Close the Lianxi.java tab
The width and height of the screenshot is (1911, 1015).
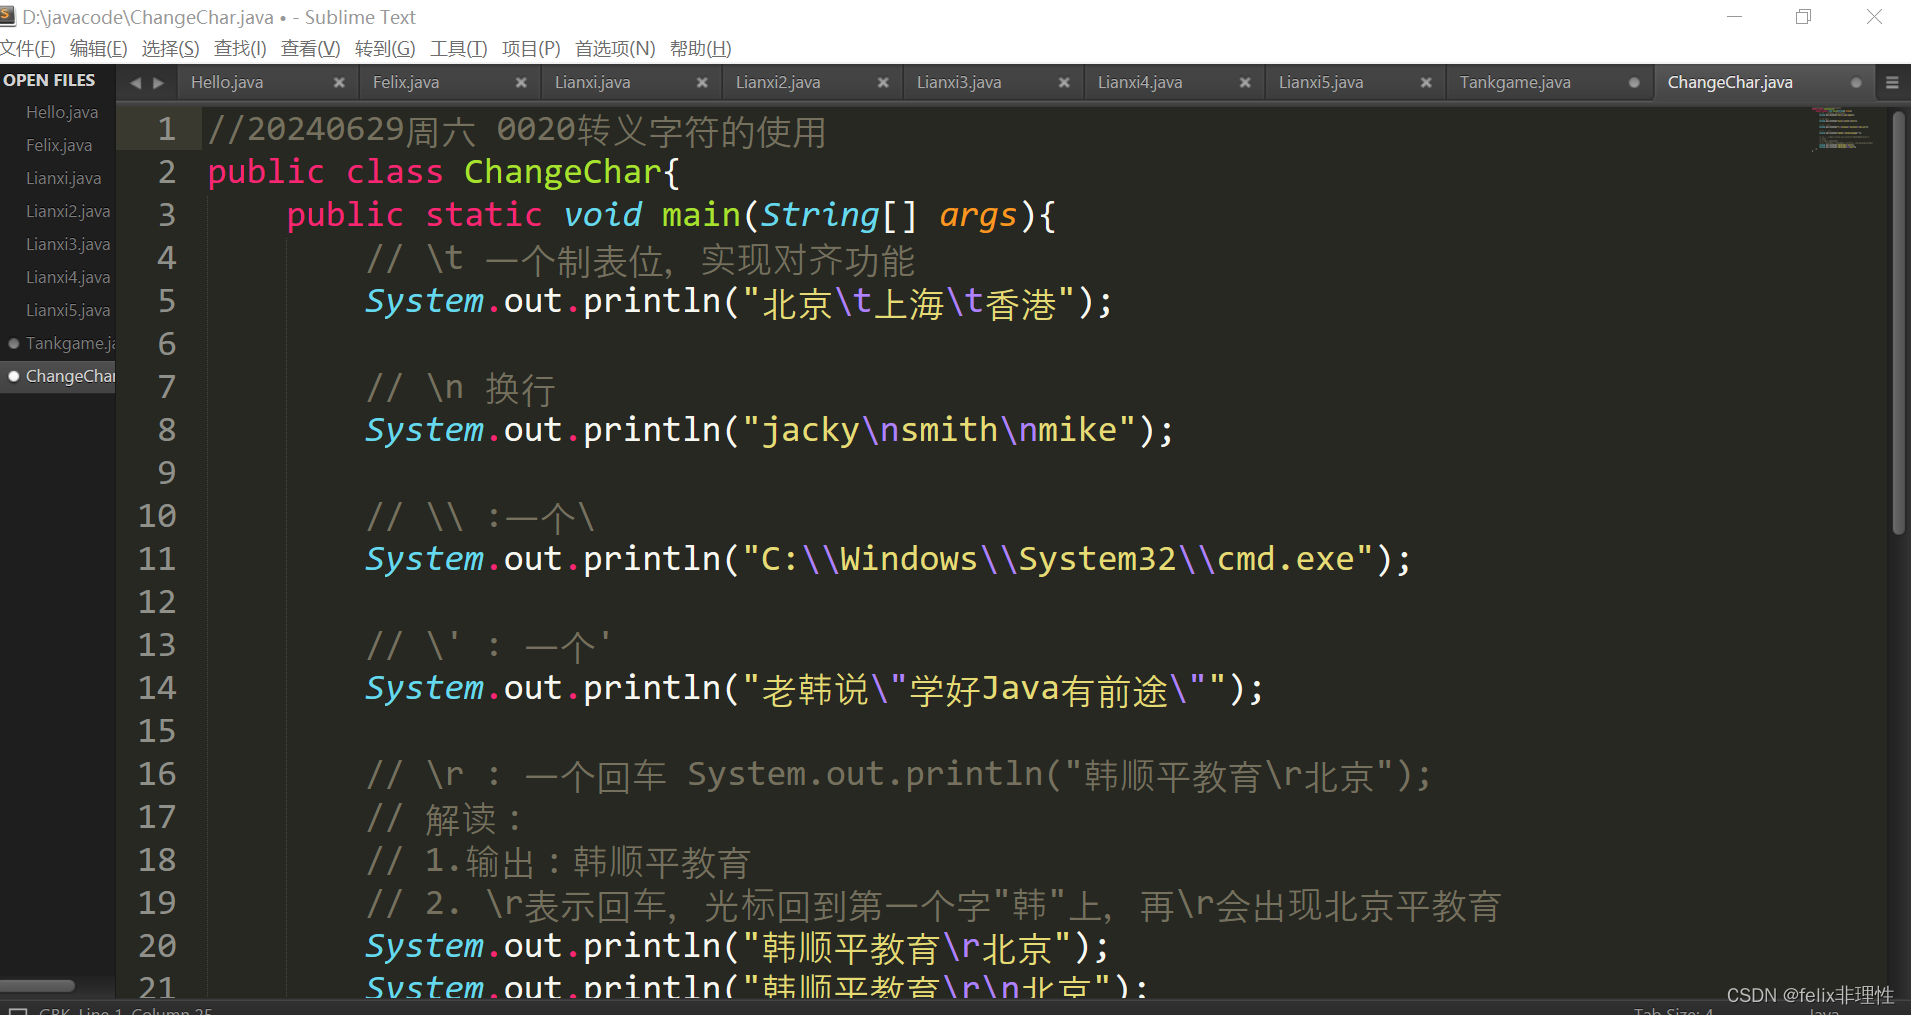coord(702,83)
